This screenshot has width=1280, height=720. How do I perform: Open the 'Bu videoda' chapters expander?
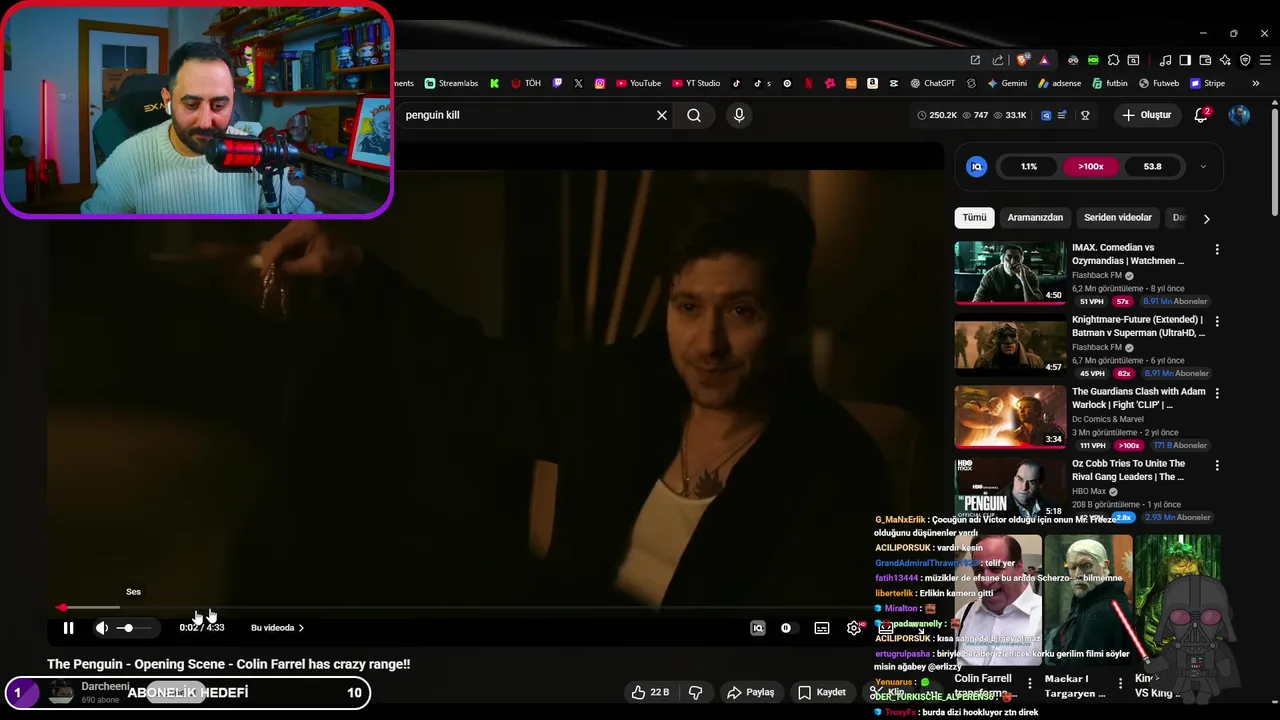point(278,628)
